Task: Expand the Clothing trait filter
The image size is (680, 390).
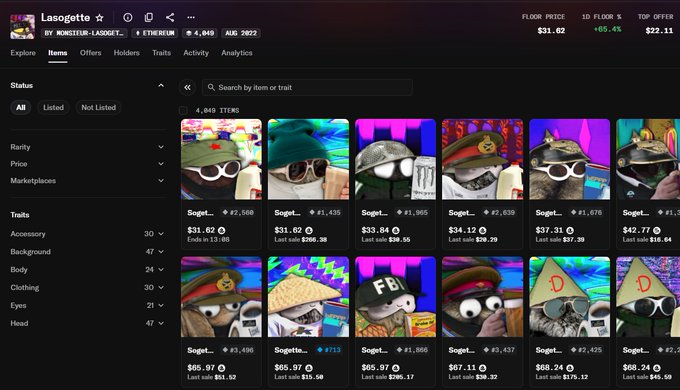Action: pyautogui.click(x=87, y=288)
